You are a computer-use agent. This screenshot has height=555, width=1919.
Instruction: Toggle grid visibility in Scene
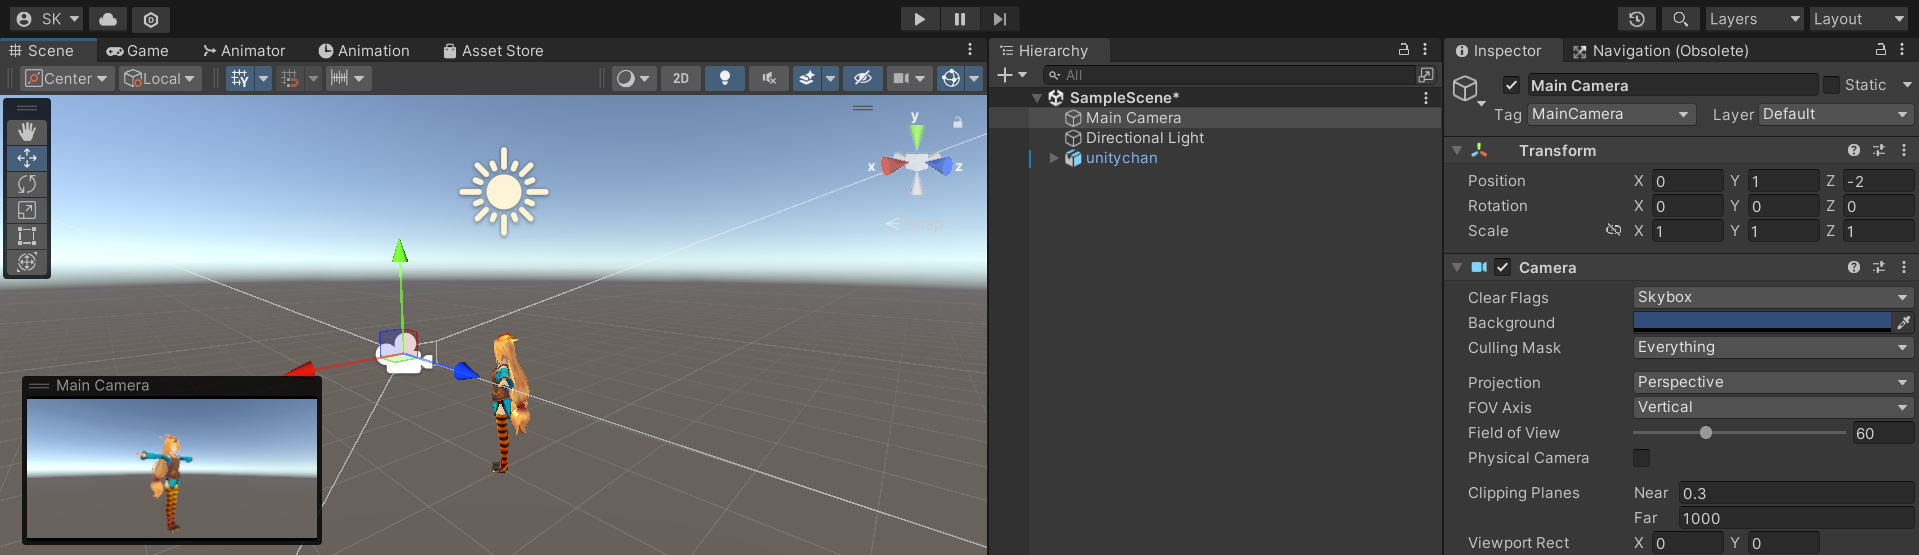(240, 78)
